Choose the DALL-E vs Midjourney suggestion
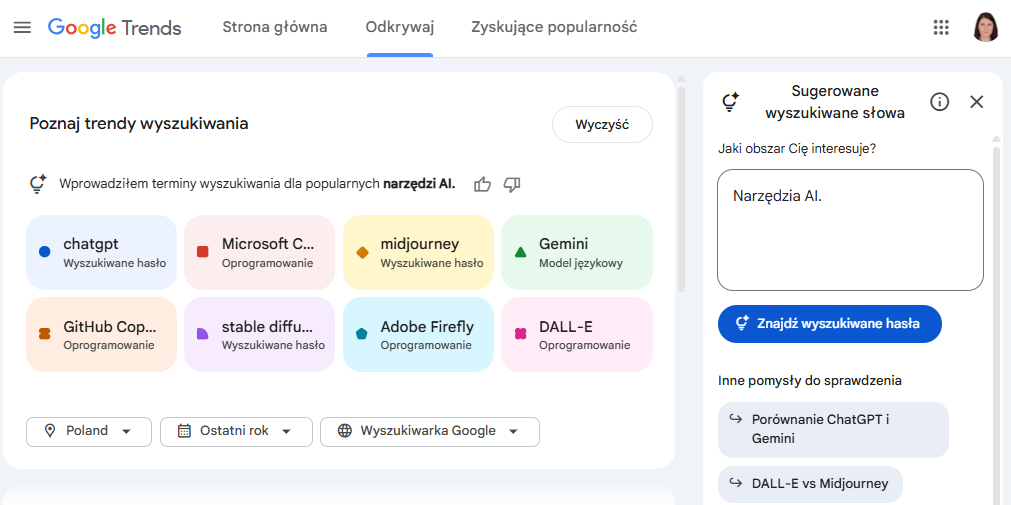This screenshot has height=505, width=1011. click(x=810, y=484)
